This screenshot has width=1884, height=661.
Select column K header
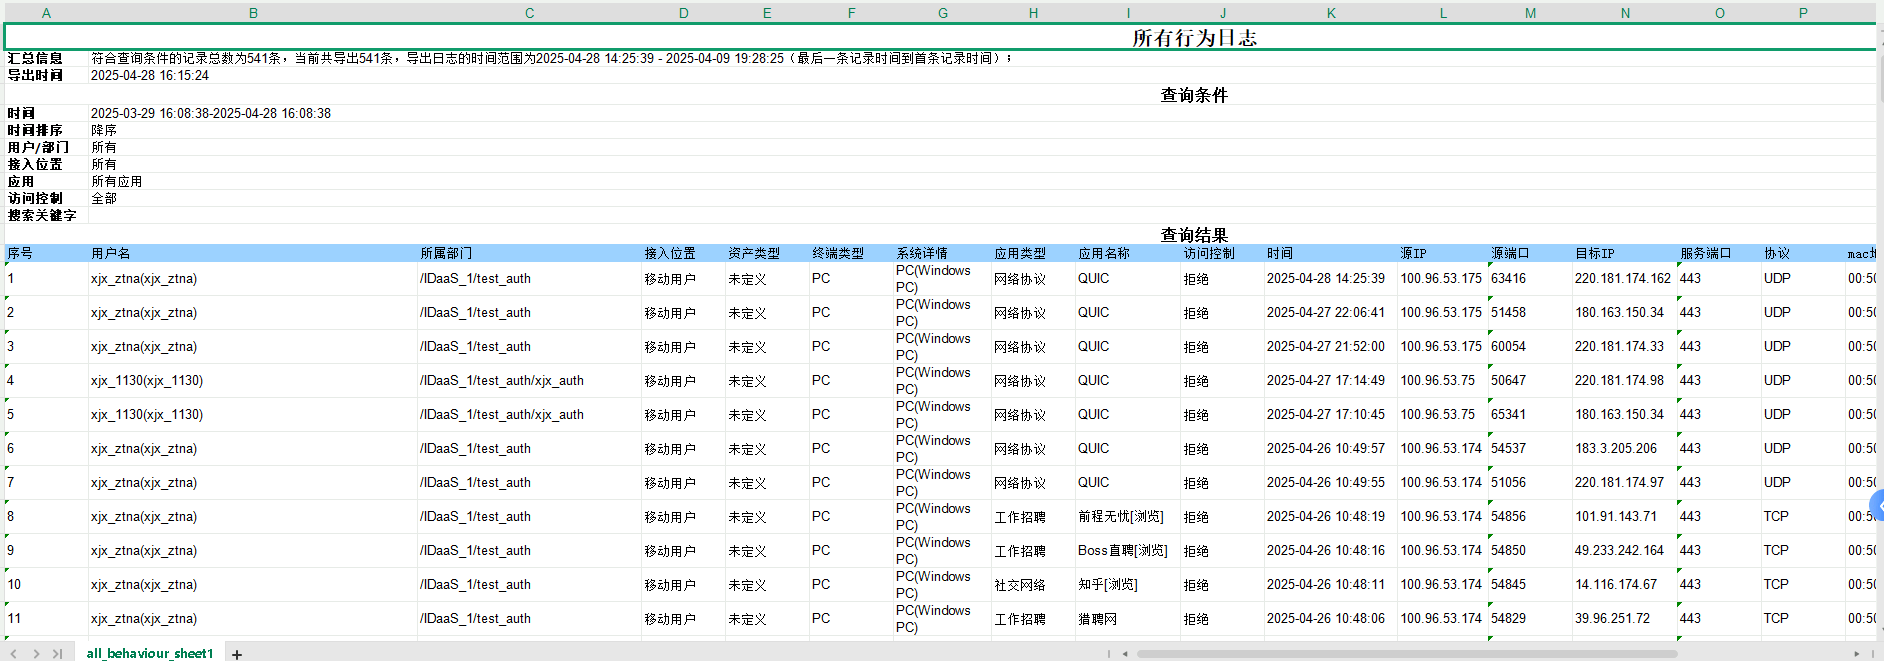point(1331,13)
